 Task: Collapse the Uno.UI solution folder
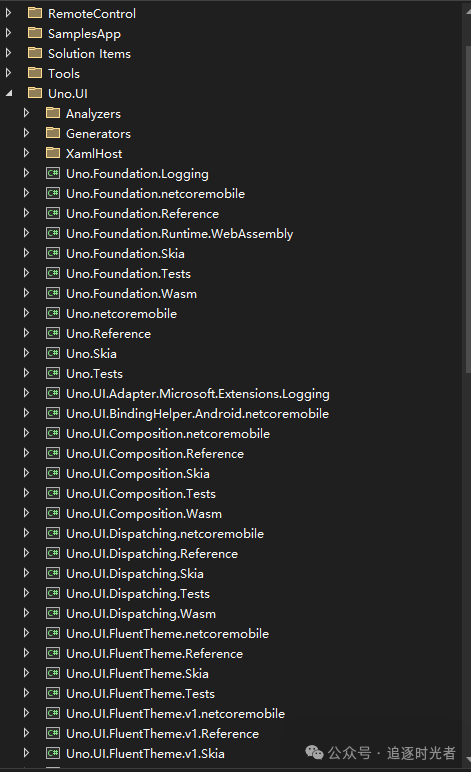9,93
